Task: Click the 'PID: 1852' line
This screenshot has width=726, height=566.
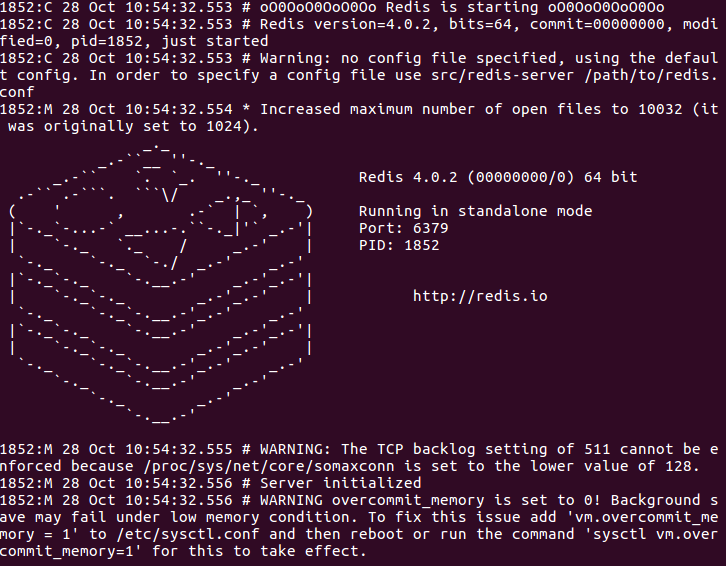Action: coord(399,245)
